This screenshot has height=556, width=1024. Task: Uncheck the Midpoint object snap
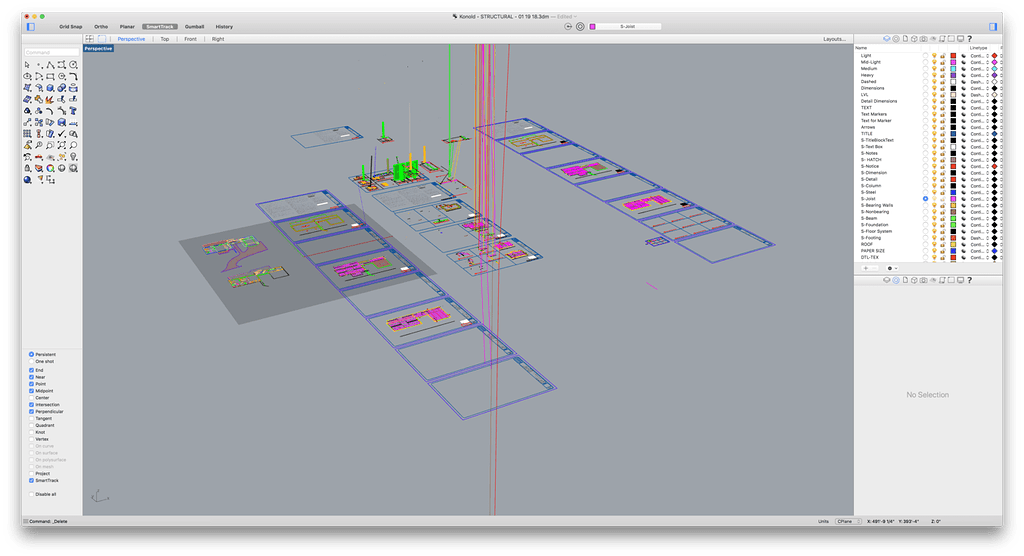tap(31, 390)
